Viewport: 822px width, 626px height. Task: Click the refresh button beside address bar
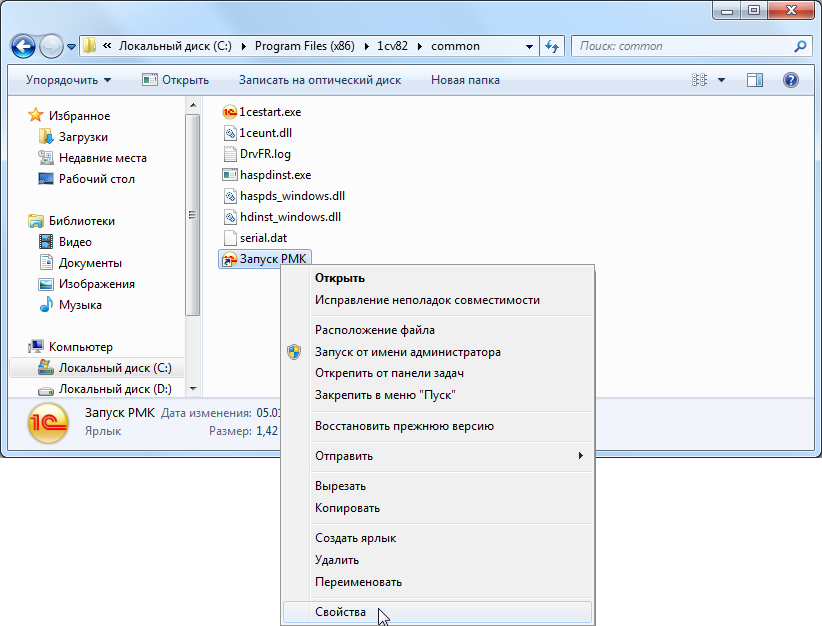552,46
